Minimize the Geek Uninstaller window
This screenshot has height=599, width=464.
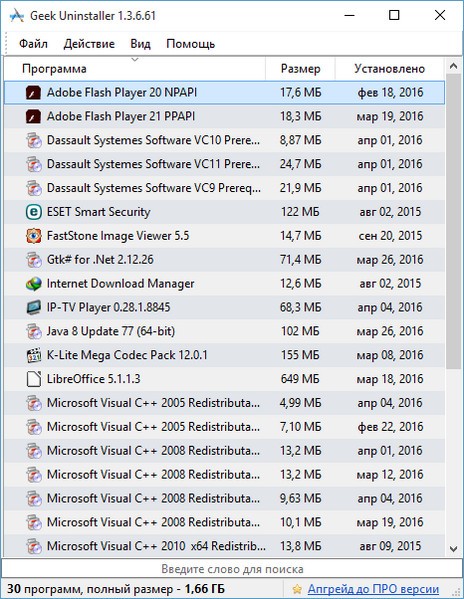pyautogui.click(x=349, y=15)
